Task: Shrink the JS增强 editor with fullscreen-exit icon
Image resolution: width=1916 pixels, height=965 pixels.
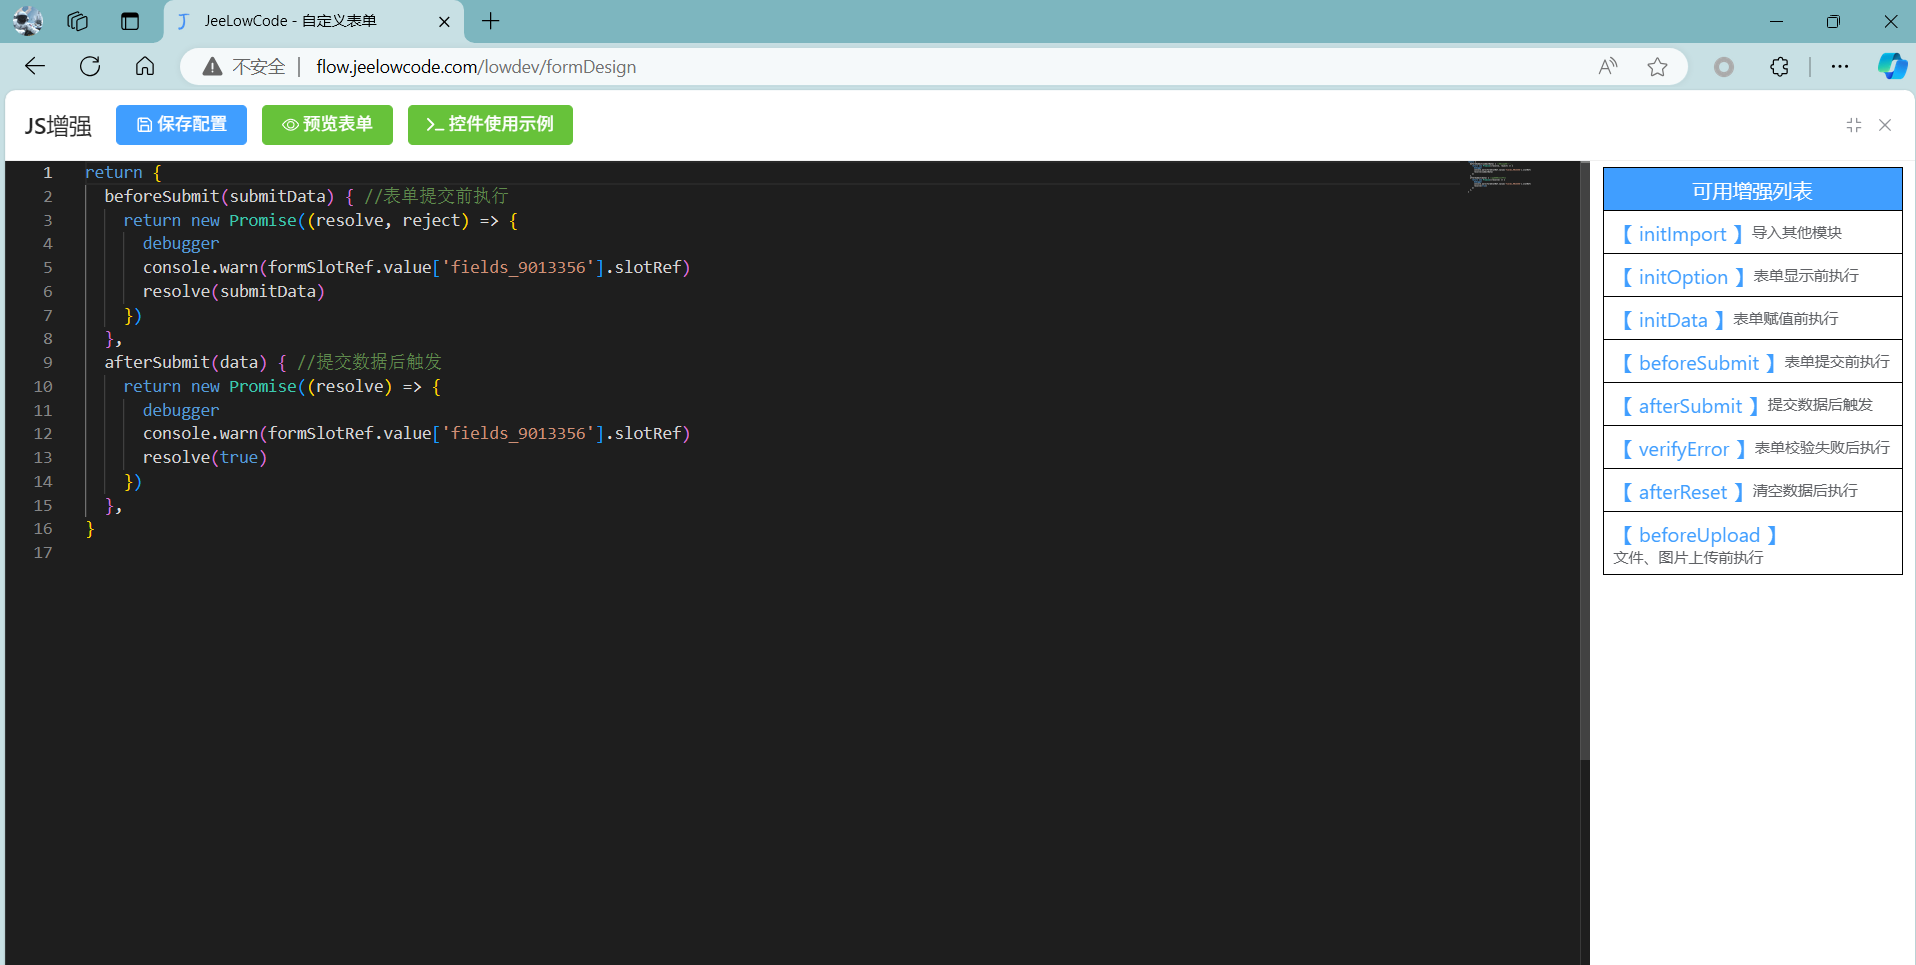Action: [1853, 125]
